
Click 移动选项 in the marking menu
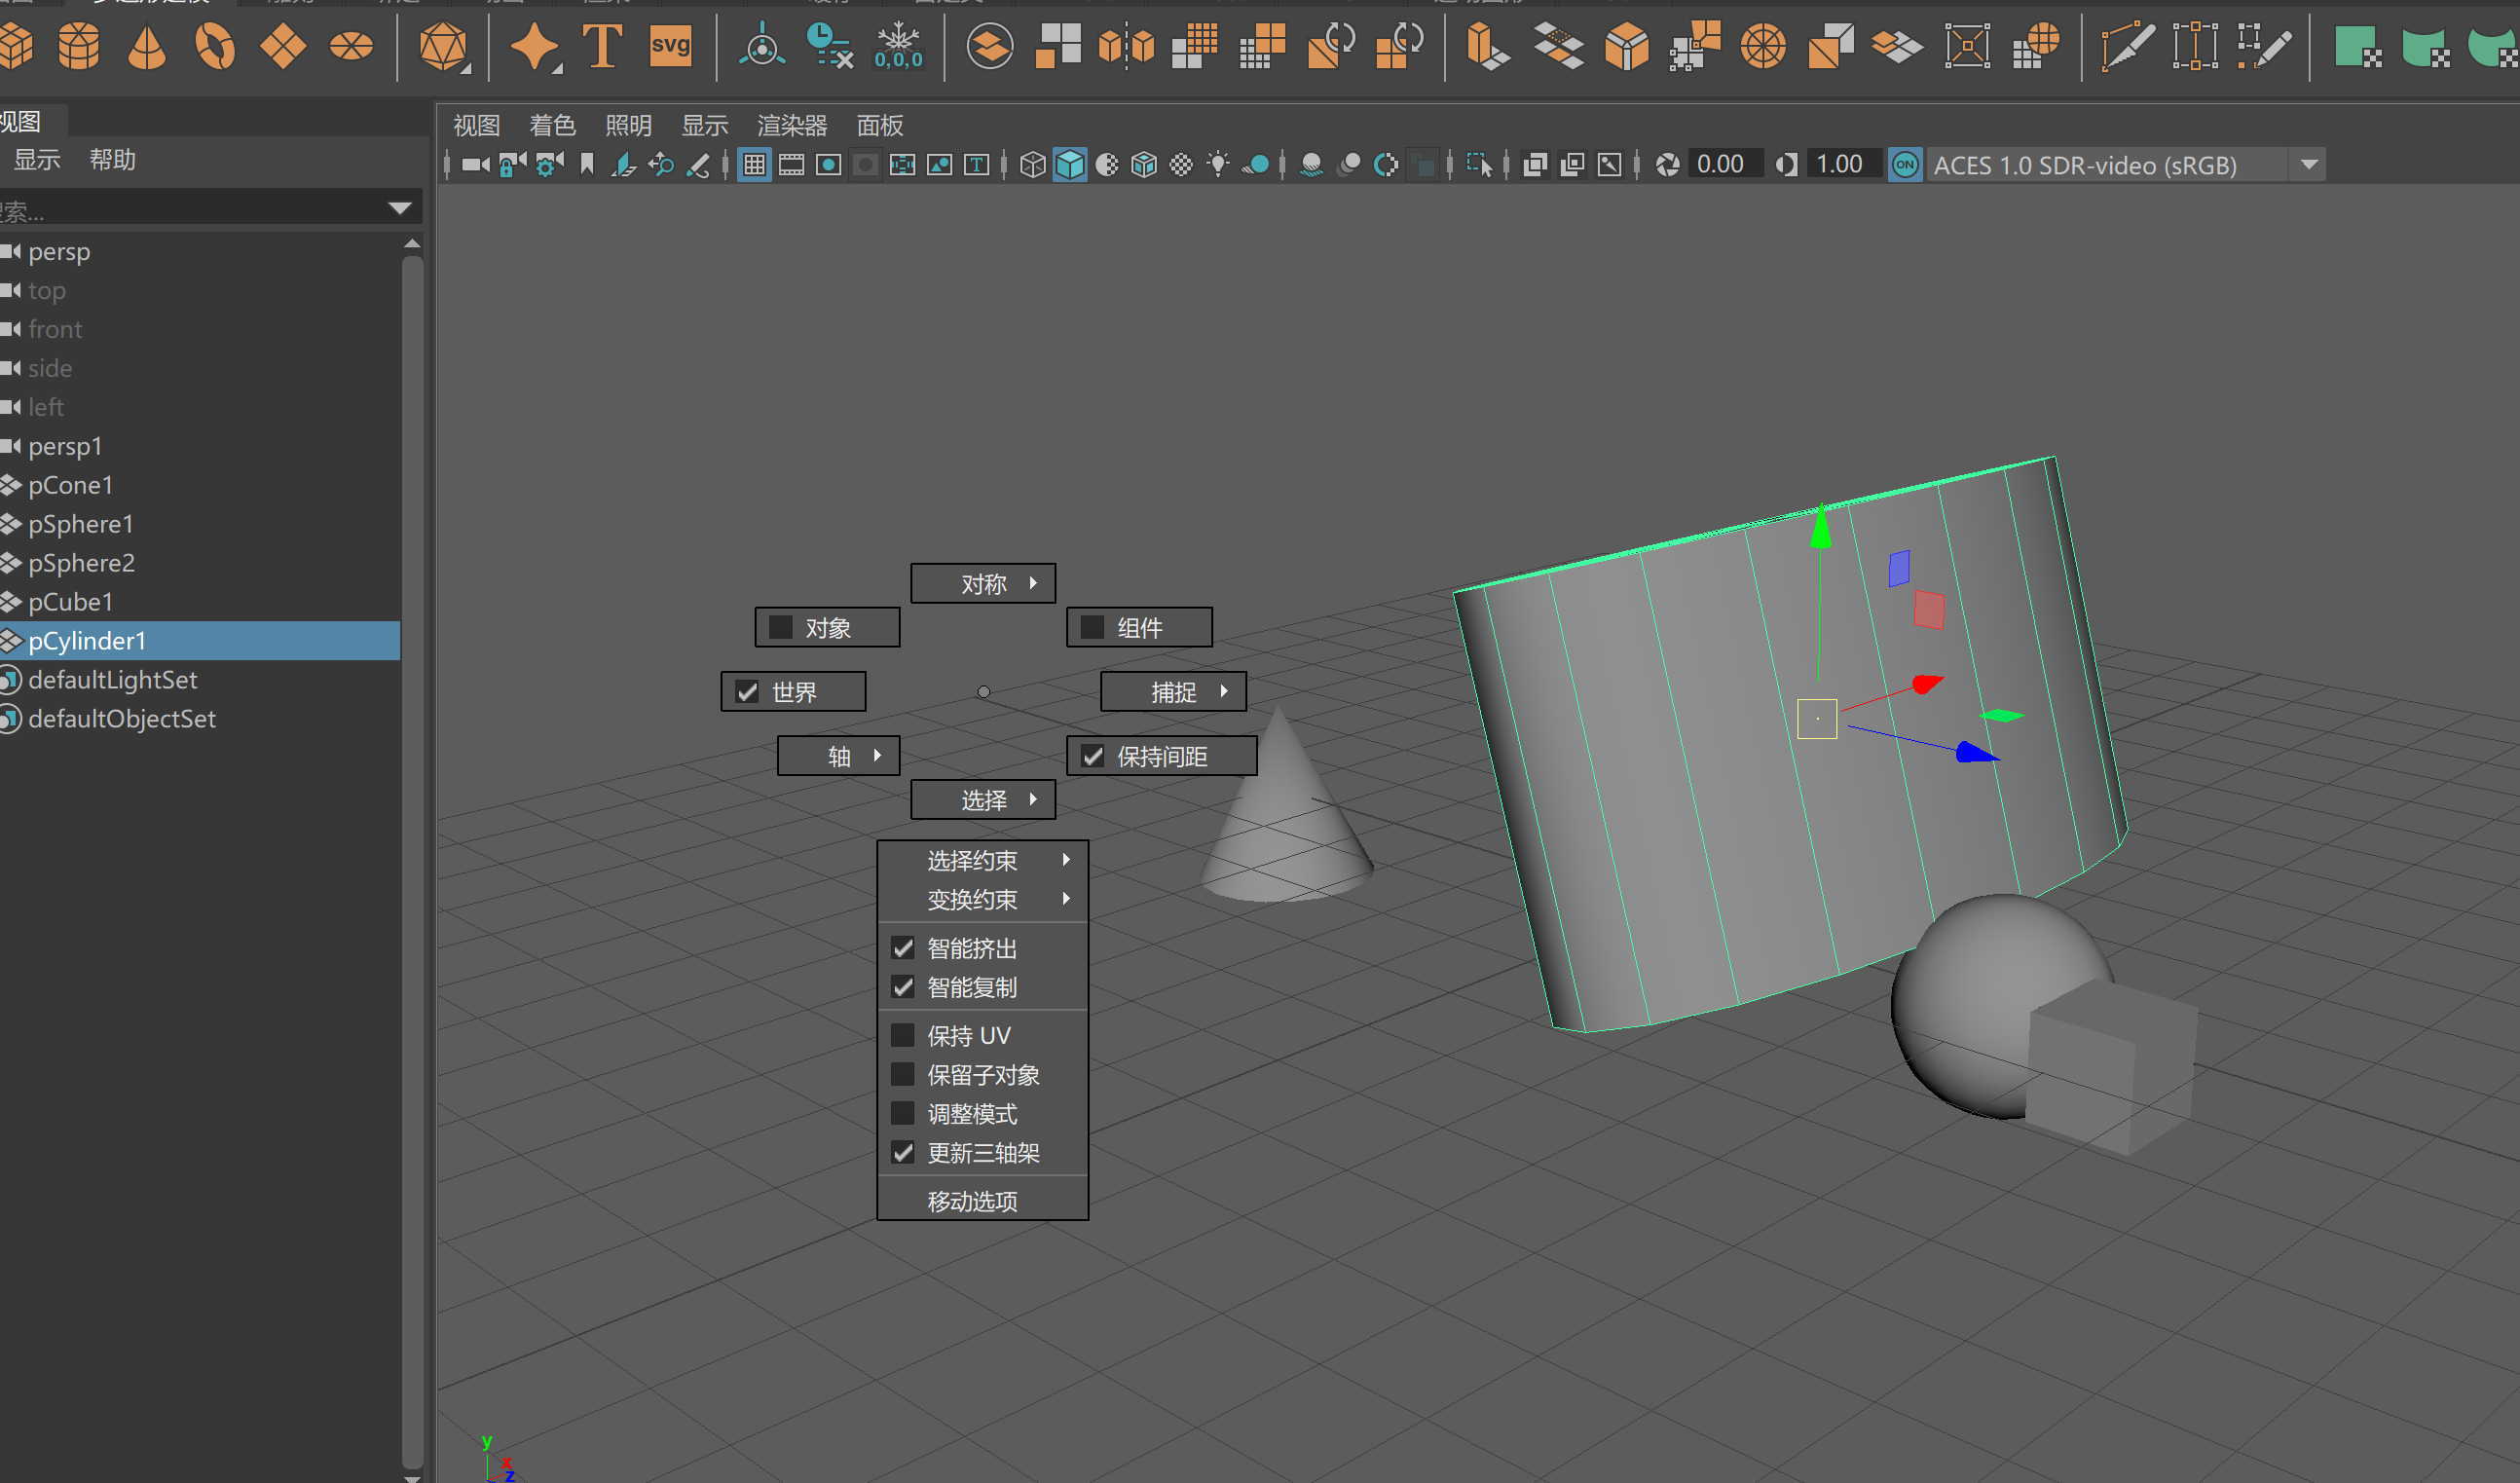click(x=972, y=1201)
